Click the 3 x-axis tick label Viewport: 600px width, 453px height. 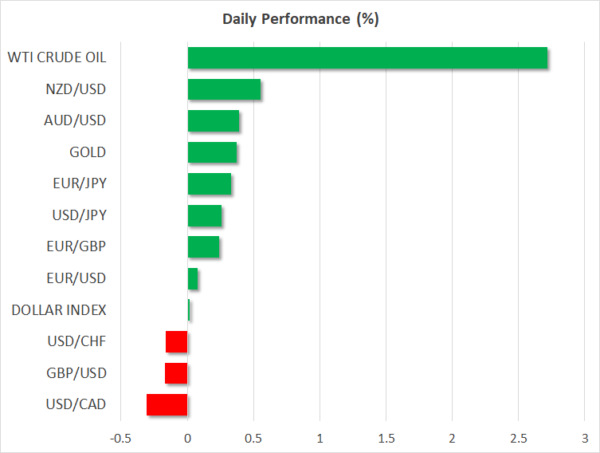pyautogui.click(x=584, y=438)
